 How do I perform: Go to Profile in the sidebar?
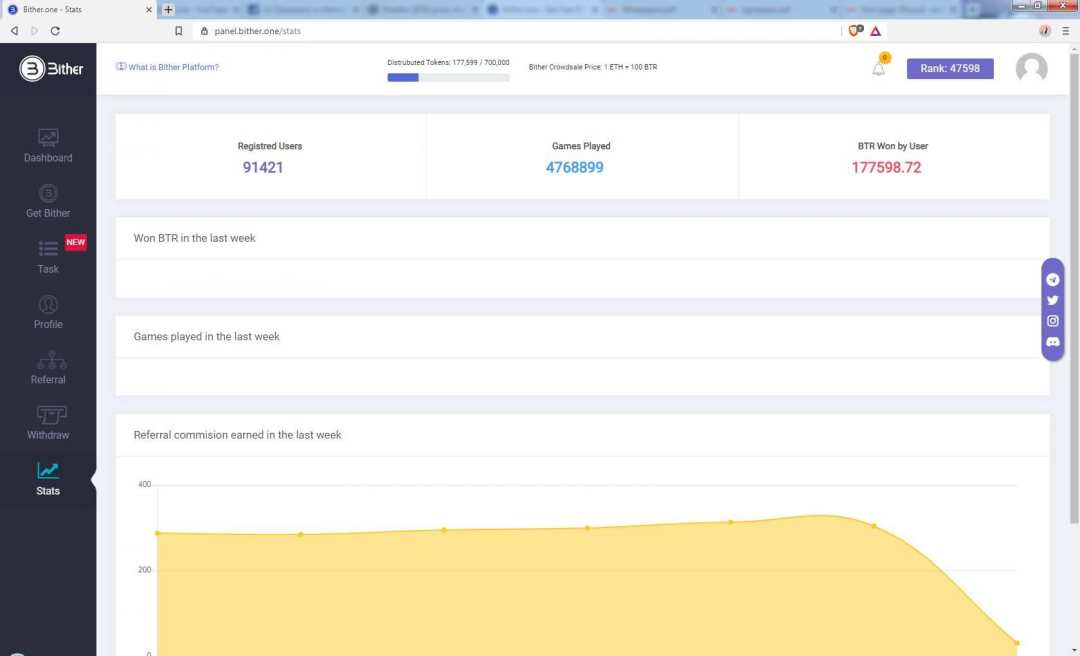pos(48,305)
